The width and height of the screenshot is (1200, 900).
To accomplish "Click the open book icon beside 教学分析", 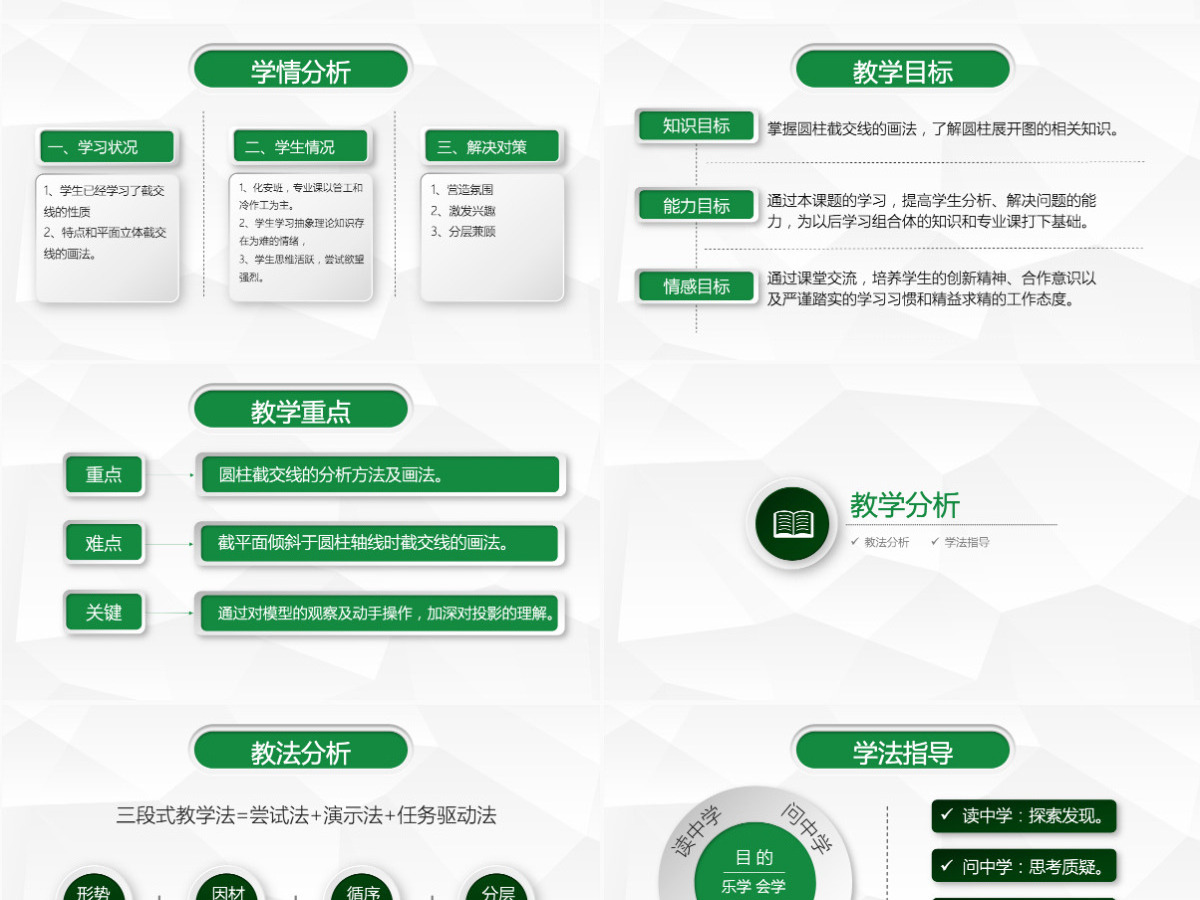I will pyautogui.click(x=793, y=523).
